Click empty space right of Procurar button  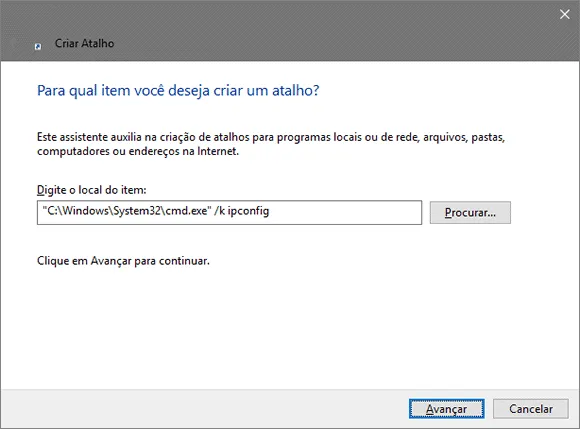coord(544,213)
